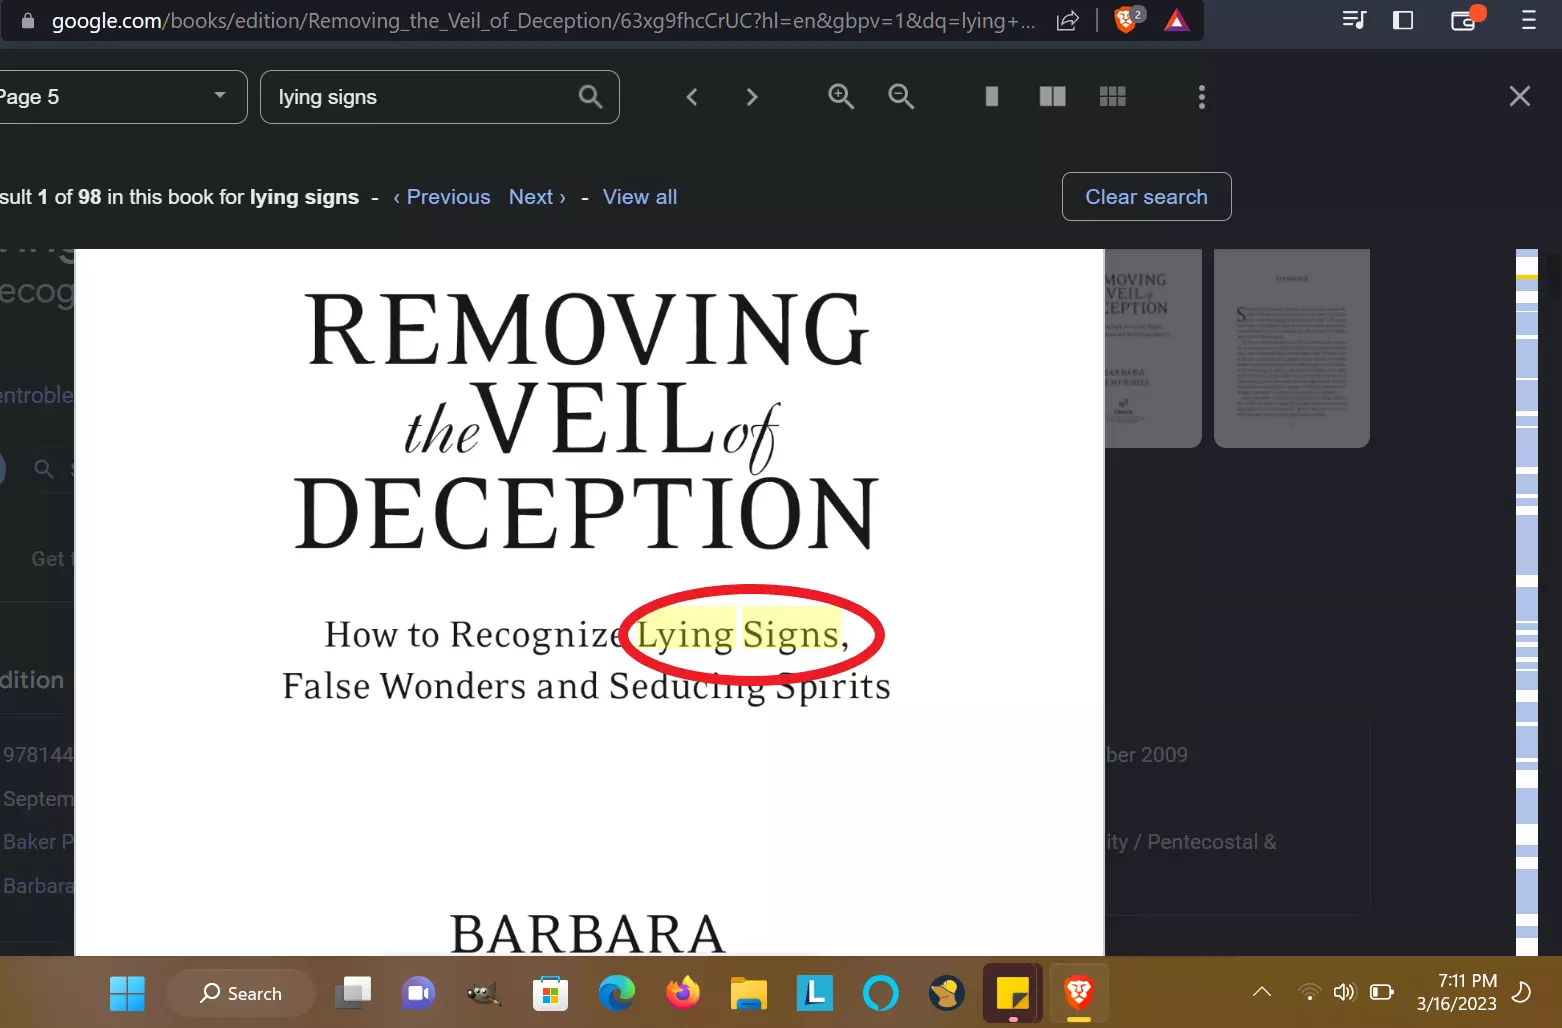This screenshot has width=1562, height=1028.
Task: Switch to thumbnail grid view
Action: point(1112,97)
